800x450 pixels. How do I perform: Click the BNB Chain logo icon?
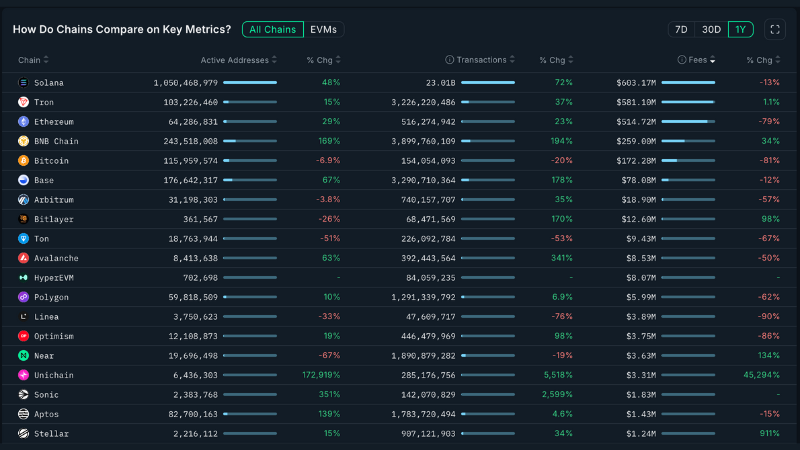[x=24, y=141]
